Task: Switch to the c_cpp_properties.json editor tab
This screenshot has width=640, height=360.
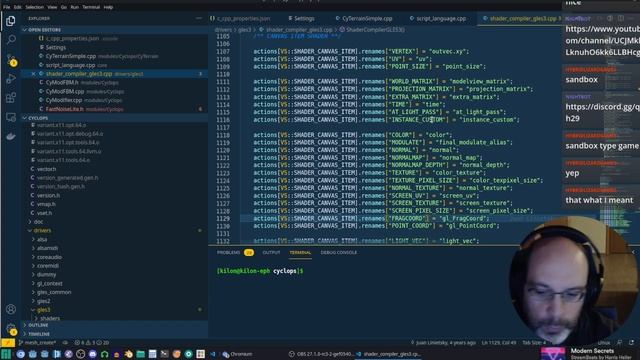Action: 240,18
